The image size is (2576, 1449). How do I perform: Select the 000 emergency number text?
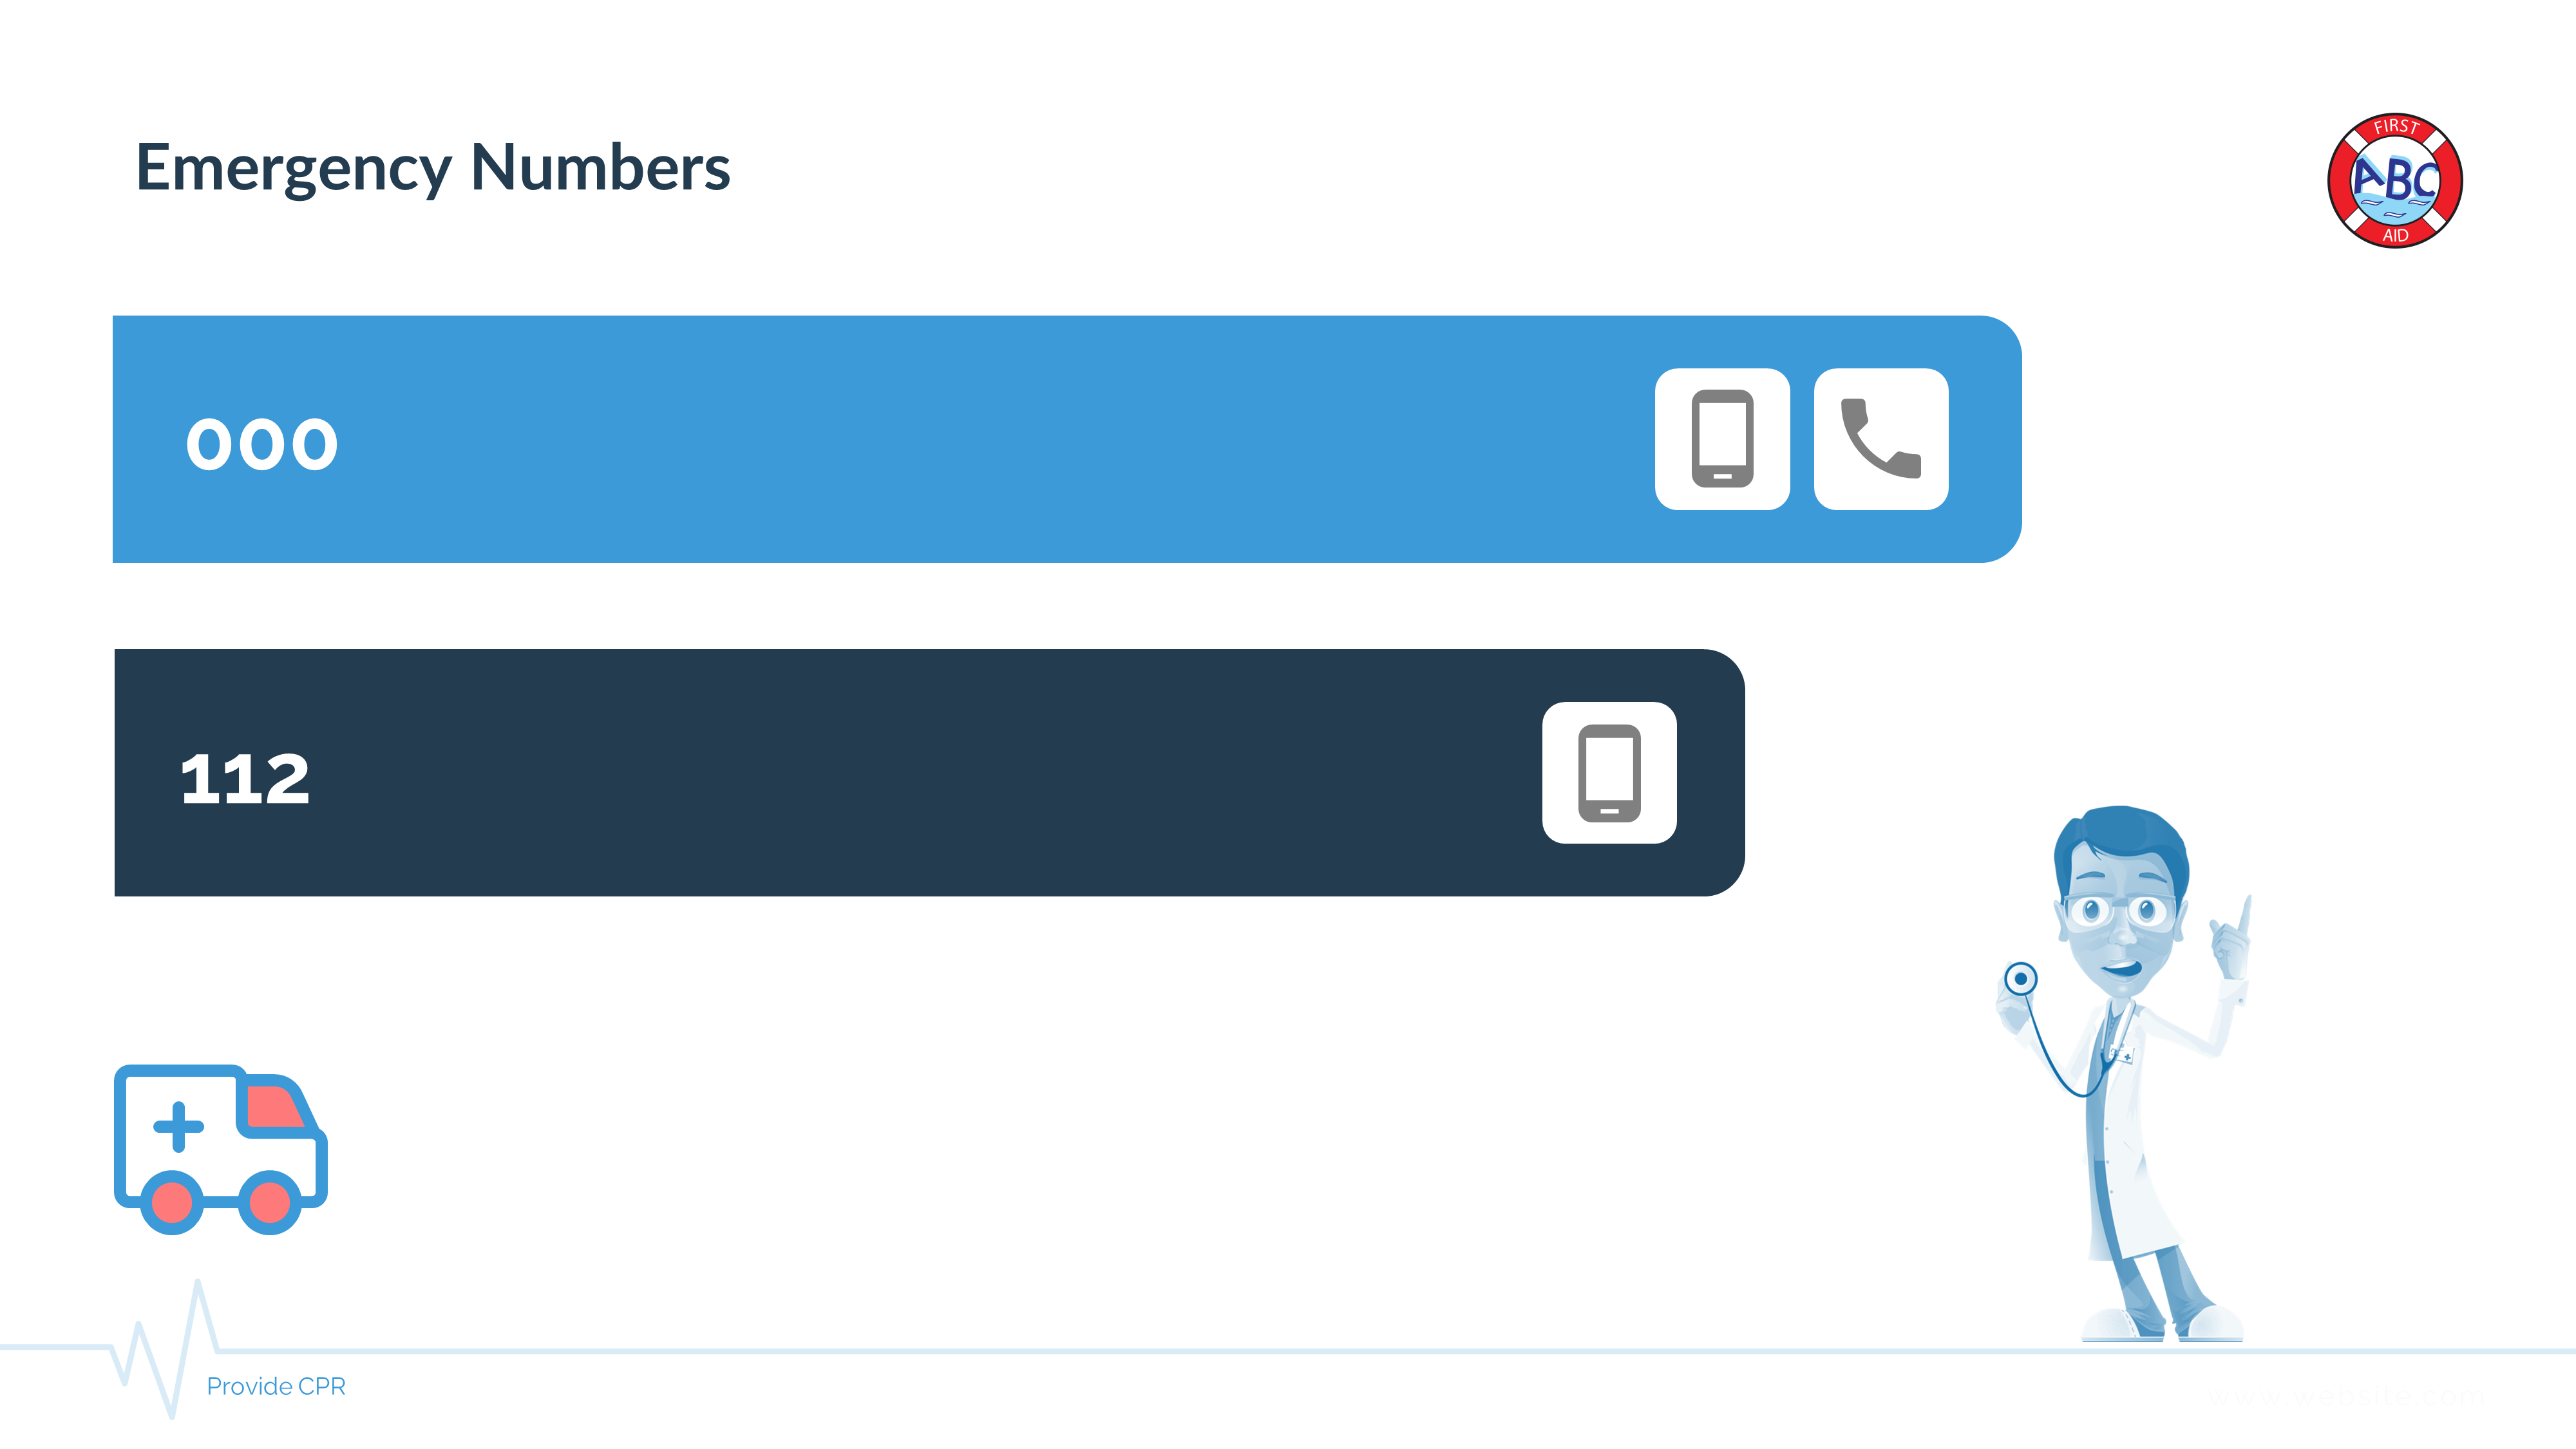262,444
